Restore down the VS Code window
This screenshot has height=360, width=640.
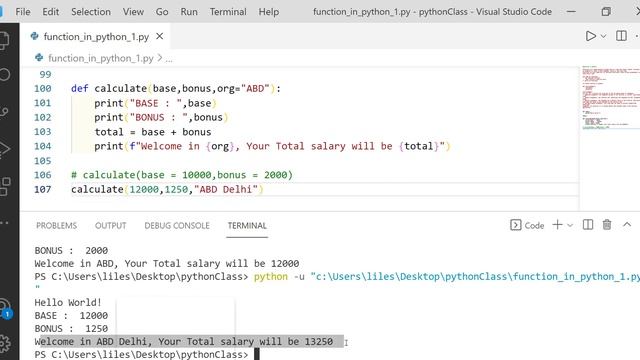[x=606, y=11]
